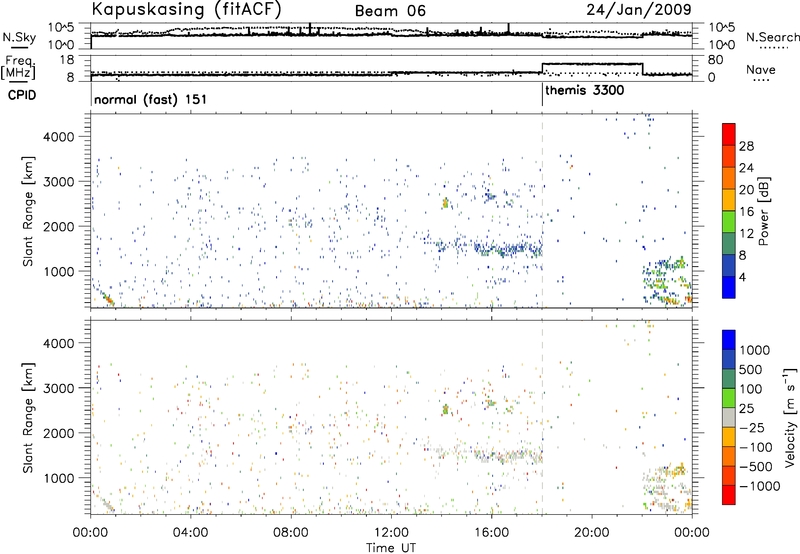Screen dimensions: 800x554
Task: Pick the teal 8–12 dB power swatch
Action: coord(729,243)
